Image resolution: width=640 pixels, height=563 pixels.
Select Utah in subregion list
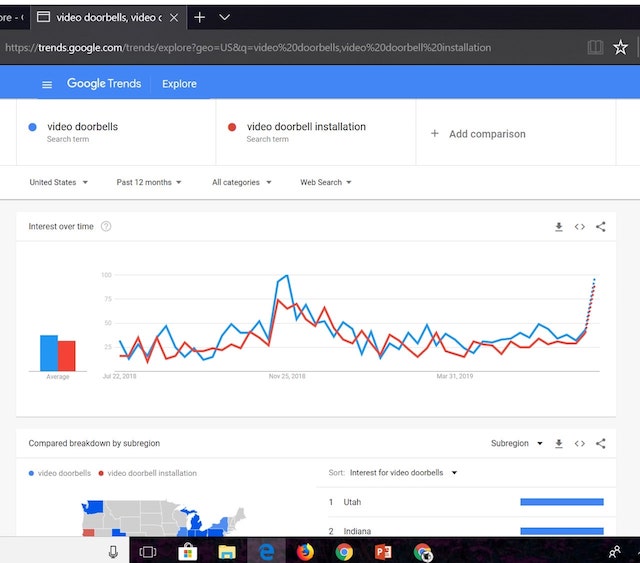pos(466,502)
